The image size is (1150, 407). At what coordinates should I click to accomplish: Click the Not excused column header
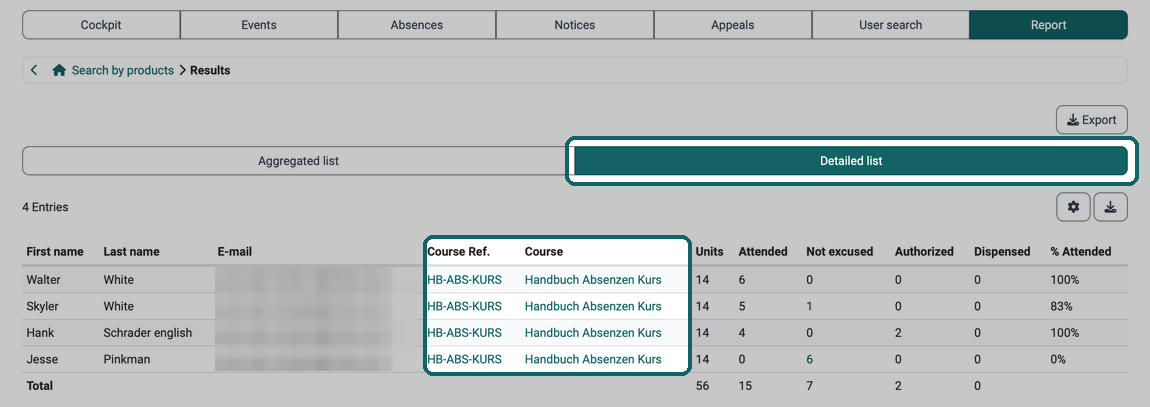pyautogui.click(x=840, y=252)
